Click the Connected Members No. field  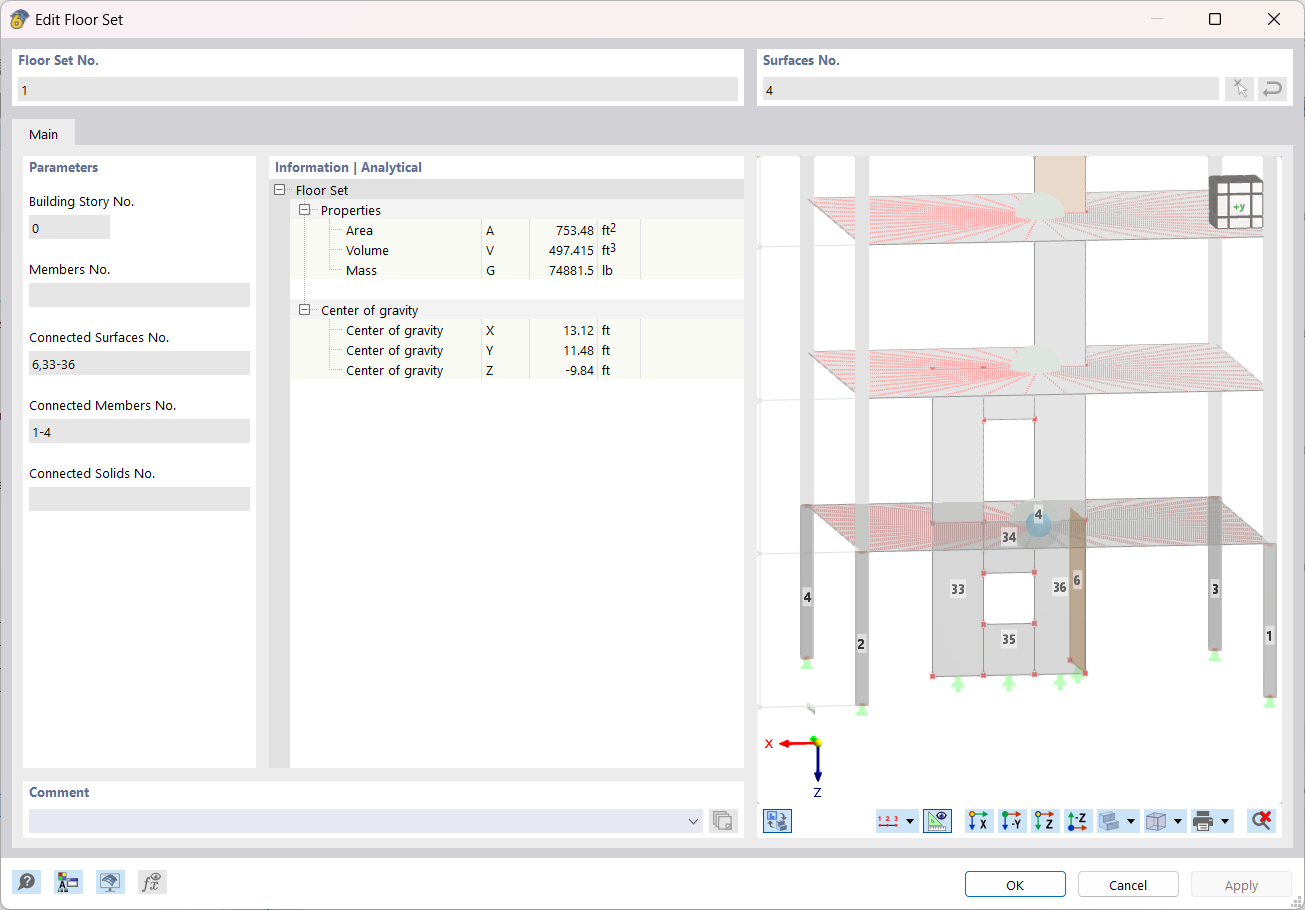tap(139, 432)
